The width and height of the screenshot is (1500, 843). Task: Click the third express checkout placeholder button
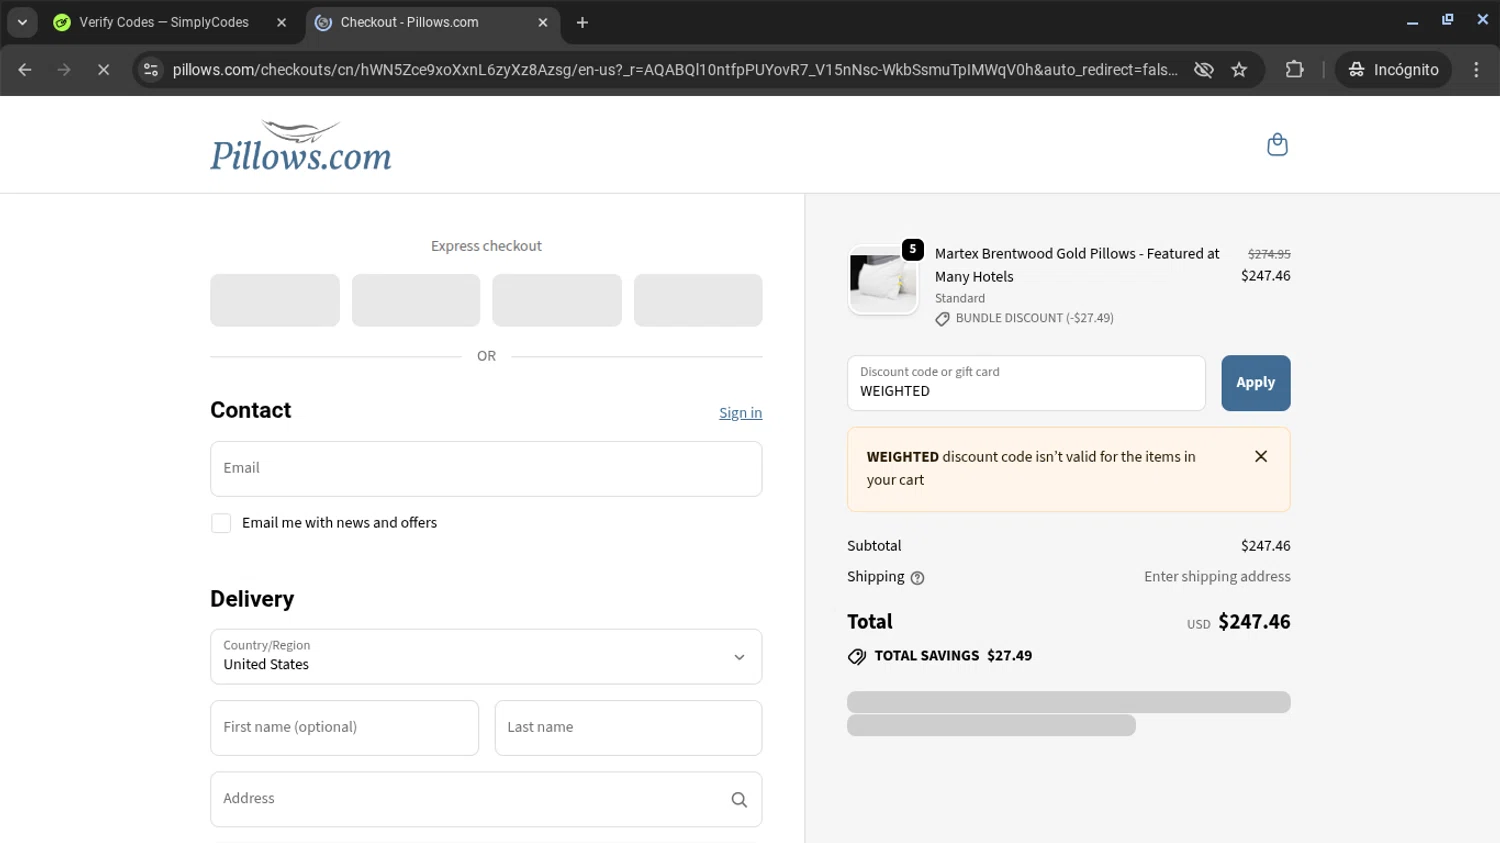click(557, 300)
